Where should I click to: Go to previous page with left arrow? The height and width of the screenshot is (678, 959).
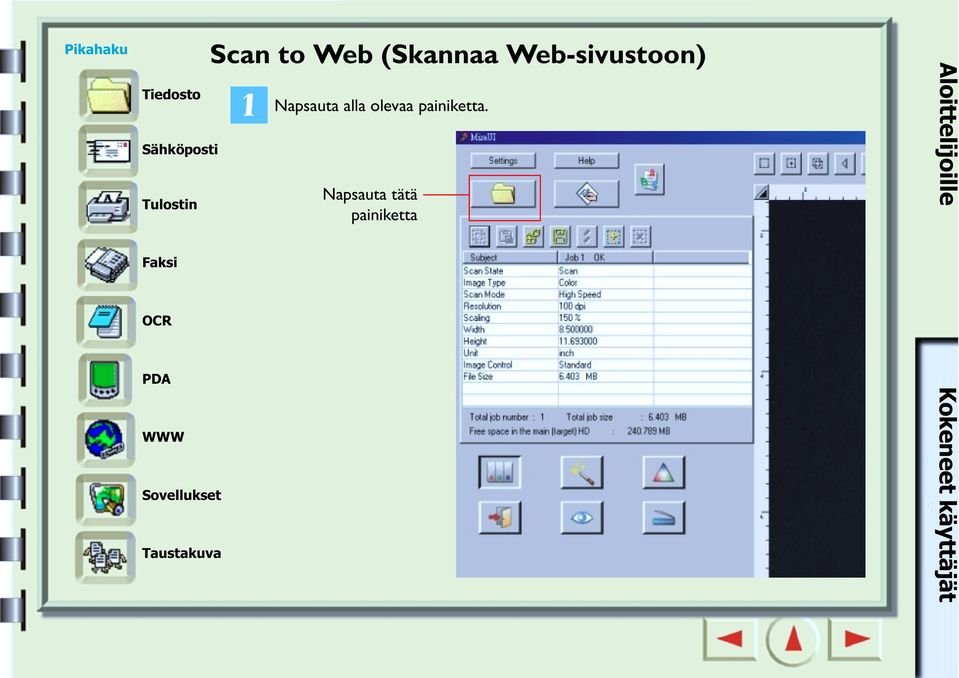tap(730, 639)
